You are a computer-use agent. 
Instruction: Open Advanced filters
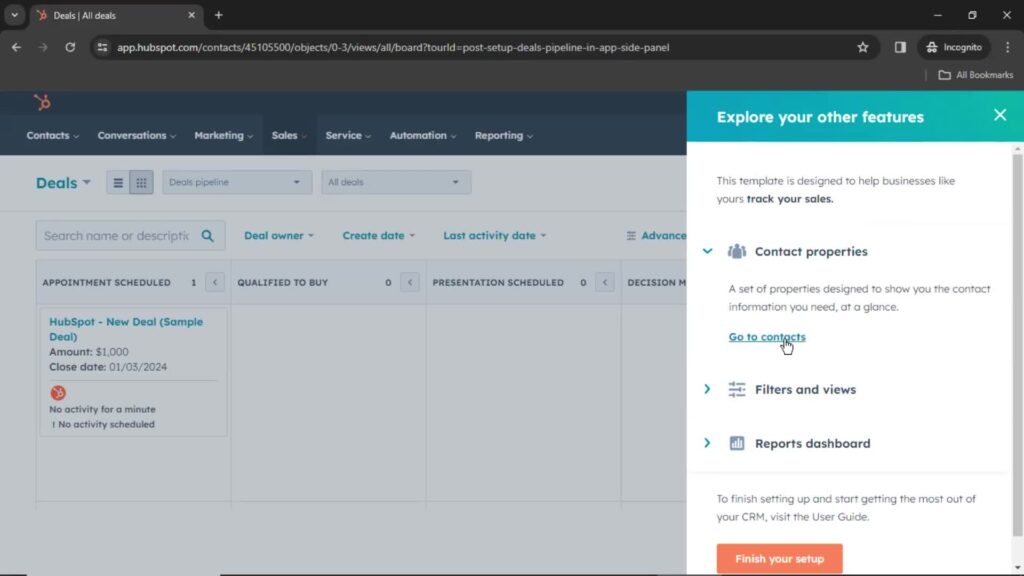click(x=656, y=236)
